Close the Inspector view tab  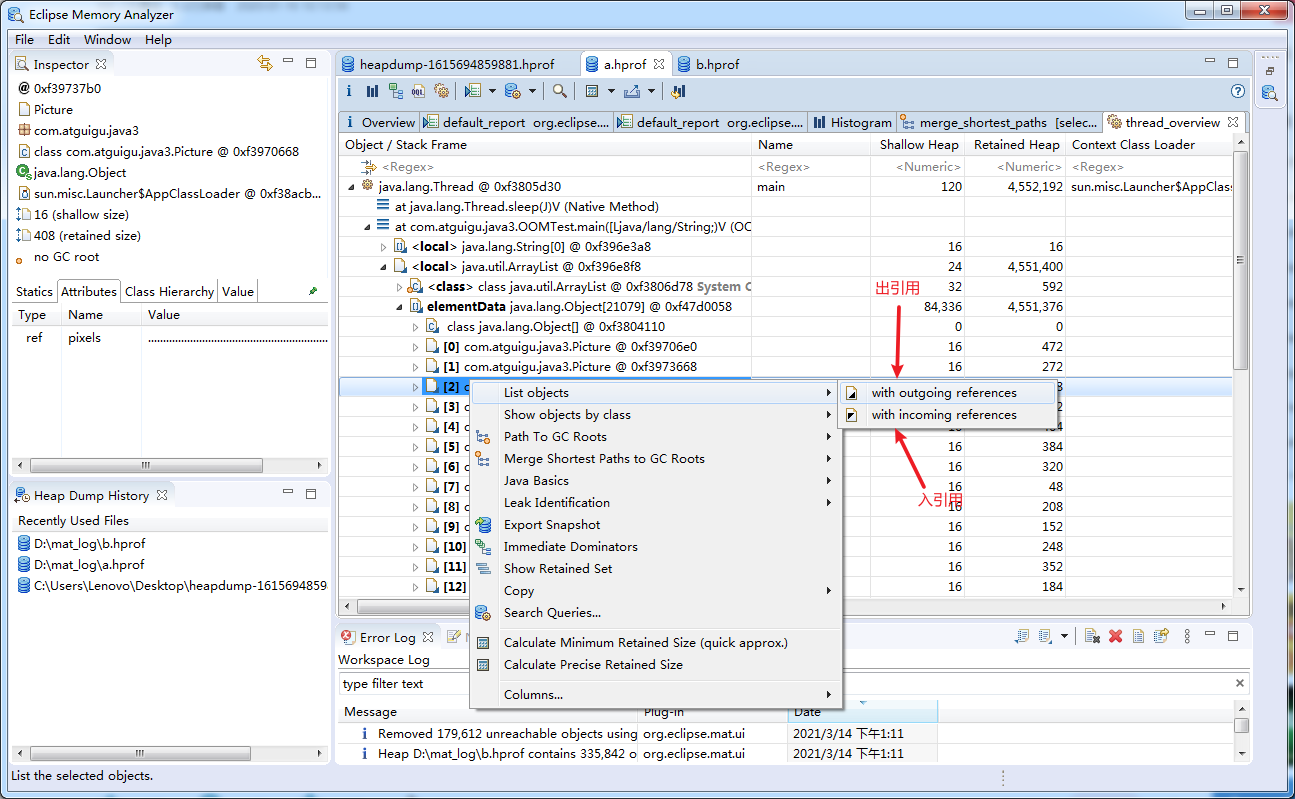point(100,64)
